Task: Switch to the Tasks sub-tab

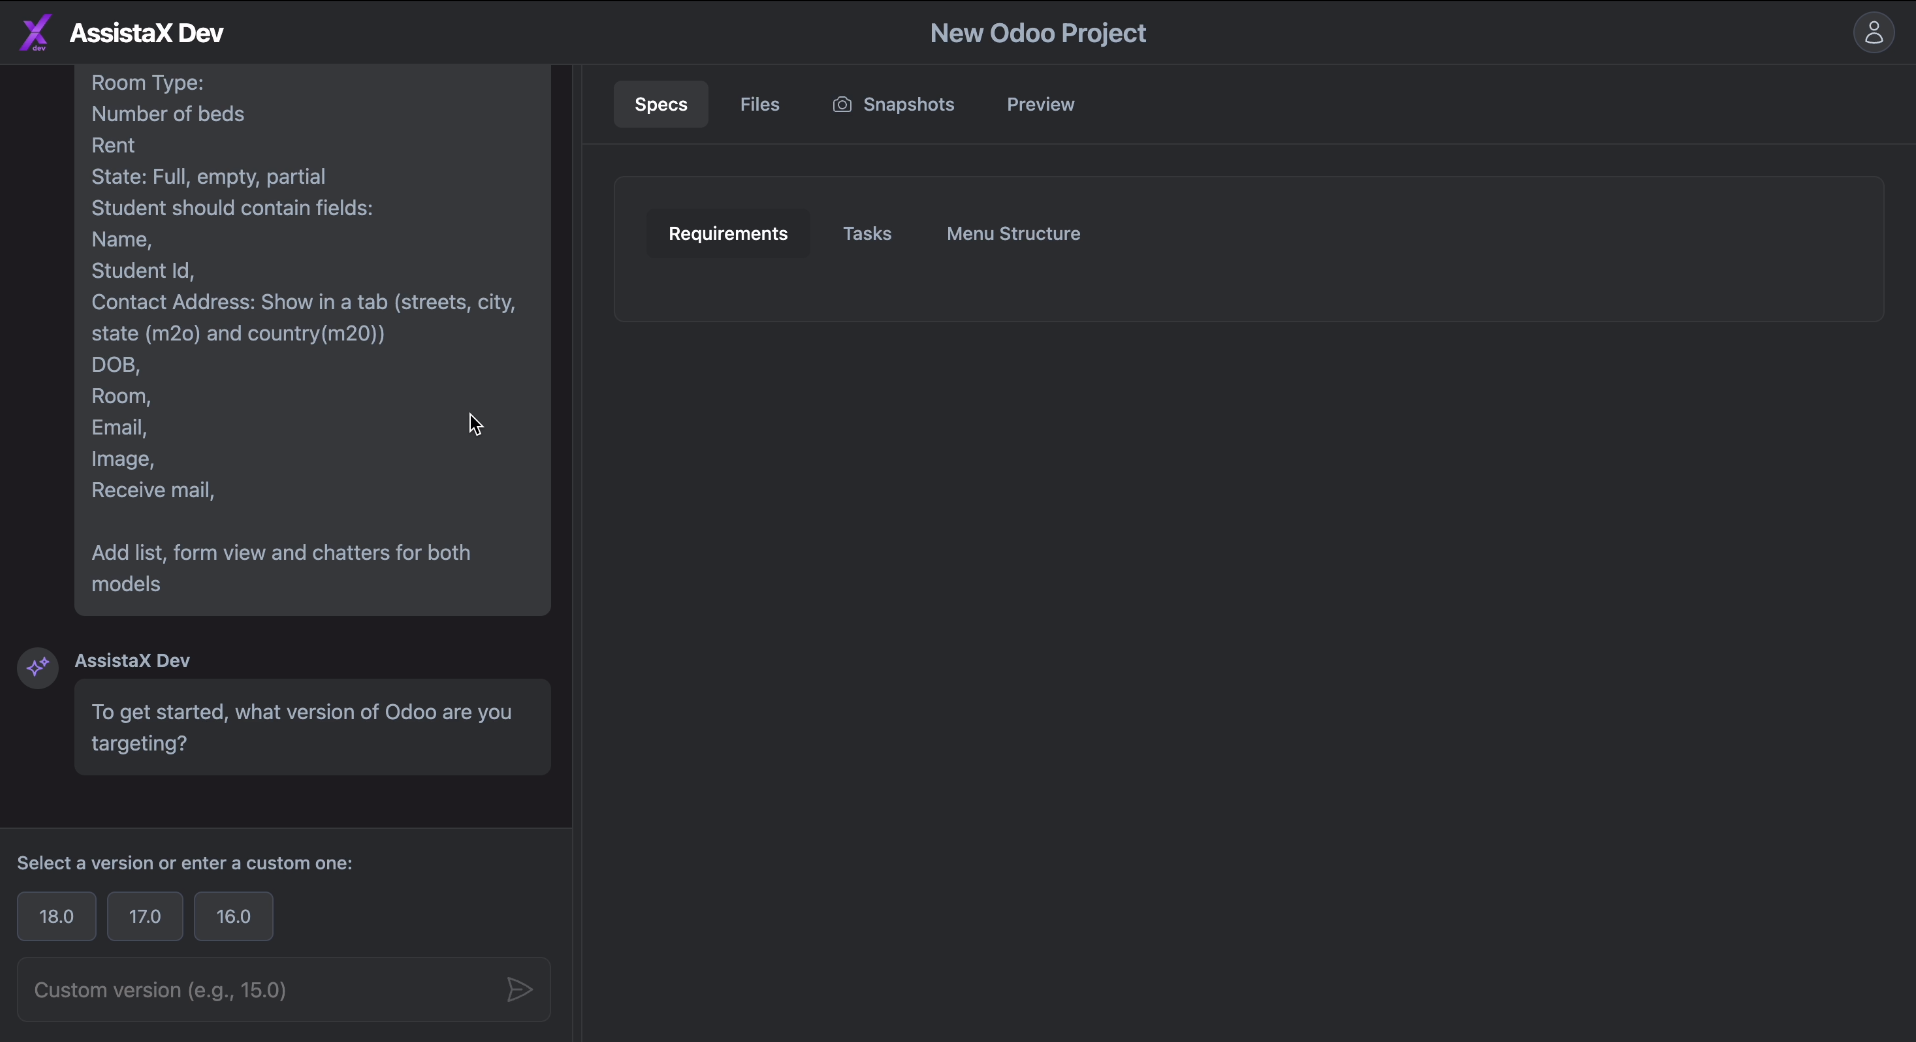Action: (x=867, y=234)
